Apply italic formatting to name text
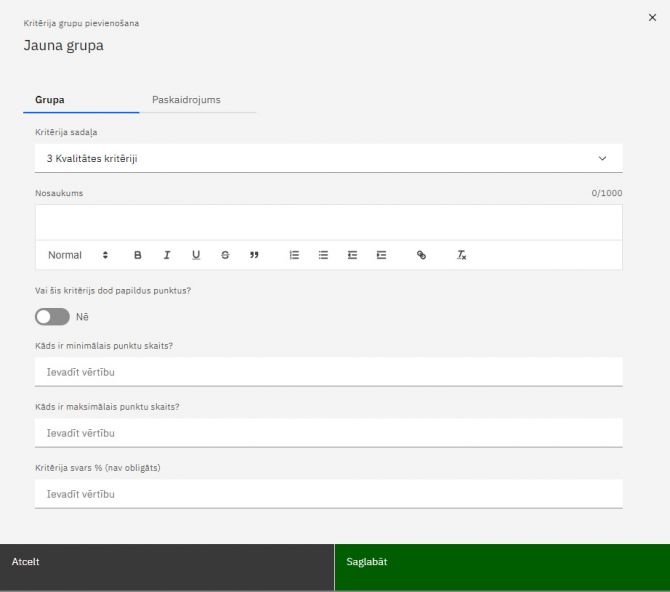Image resolution: width=670 pixels, height=592 pixels. tap(167, 255)
